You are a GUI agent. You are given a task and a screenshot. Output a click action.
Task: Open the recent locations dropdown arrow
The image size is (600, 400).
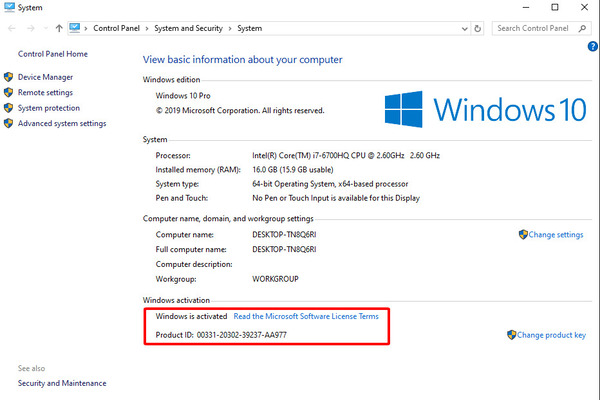pyautogui.click(x=46, y=28)
